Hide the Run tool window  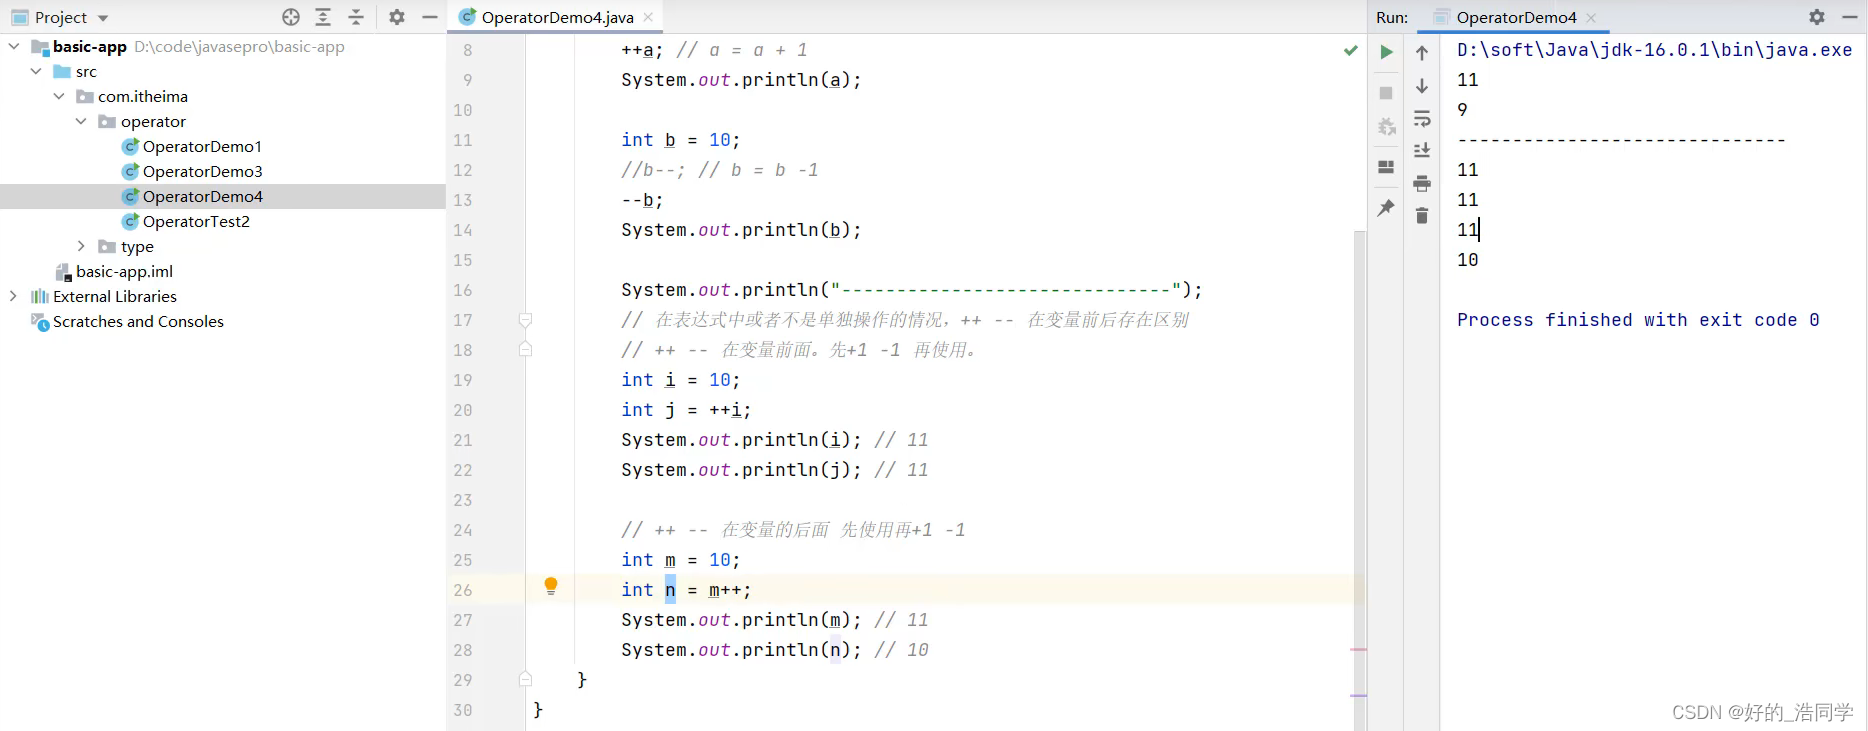(1850, 17)
